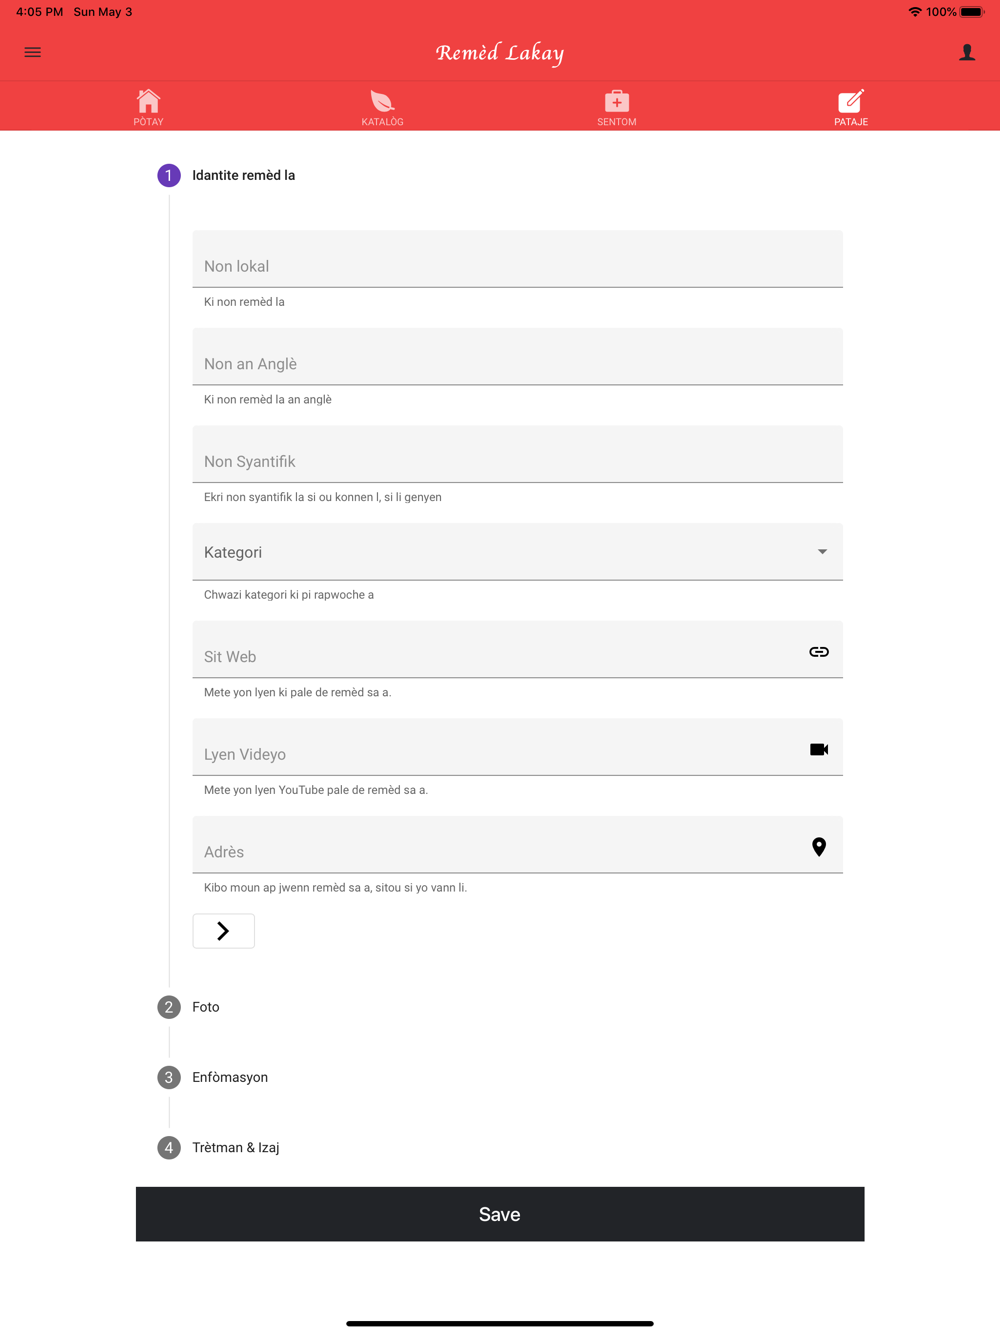Tap the video camera icon
This screenshot has width=1000, height=1334.
point(819,749)
